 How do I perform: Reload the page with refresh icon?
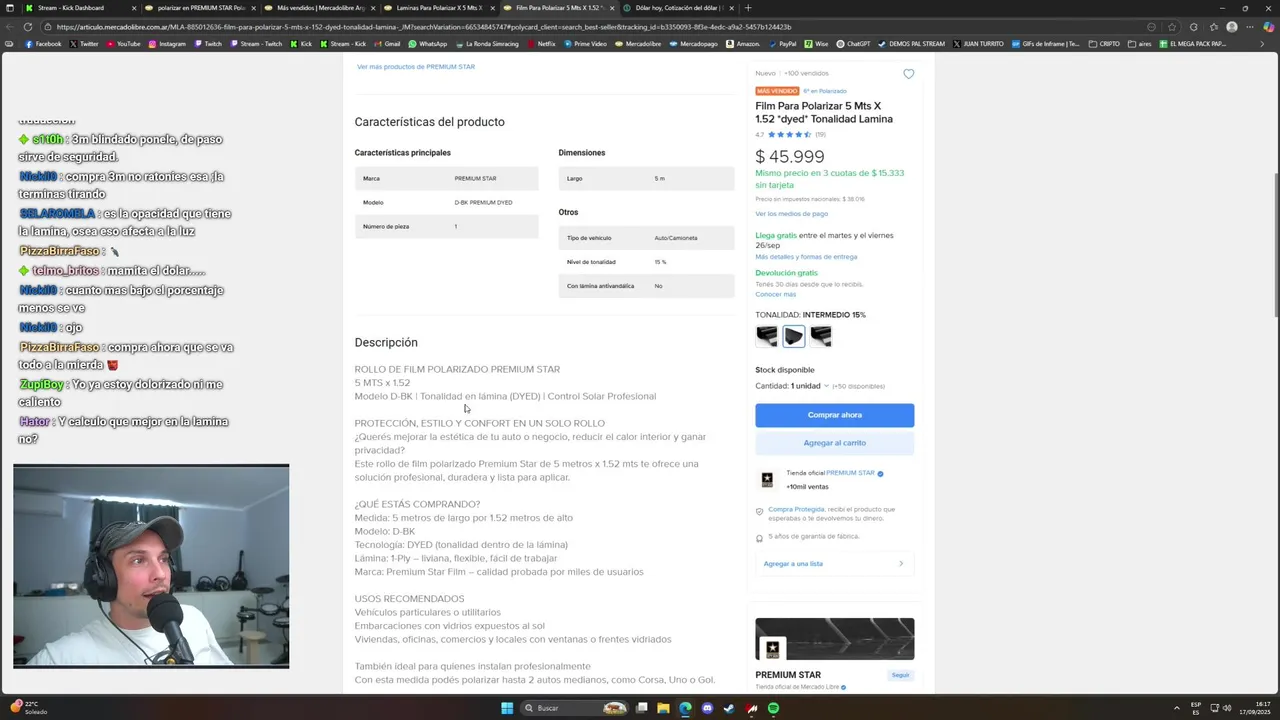coord(28,27)
